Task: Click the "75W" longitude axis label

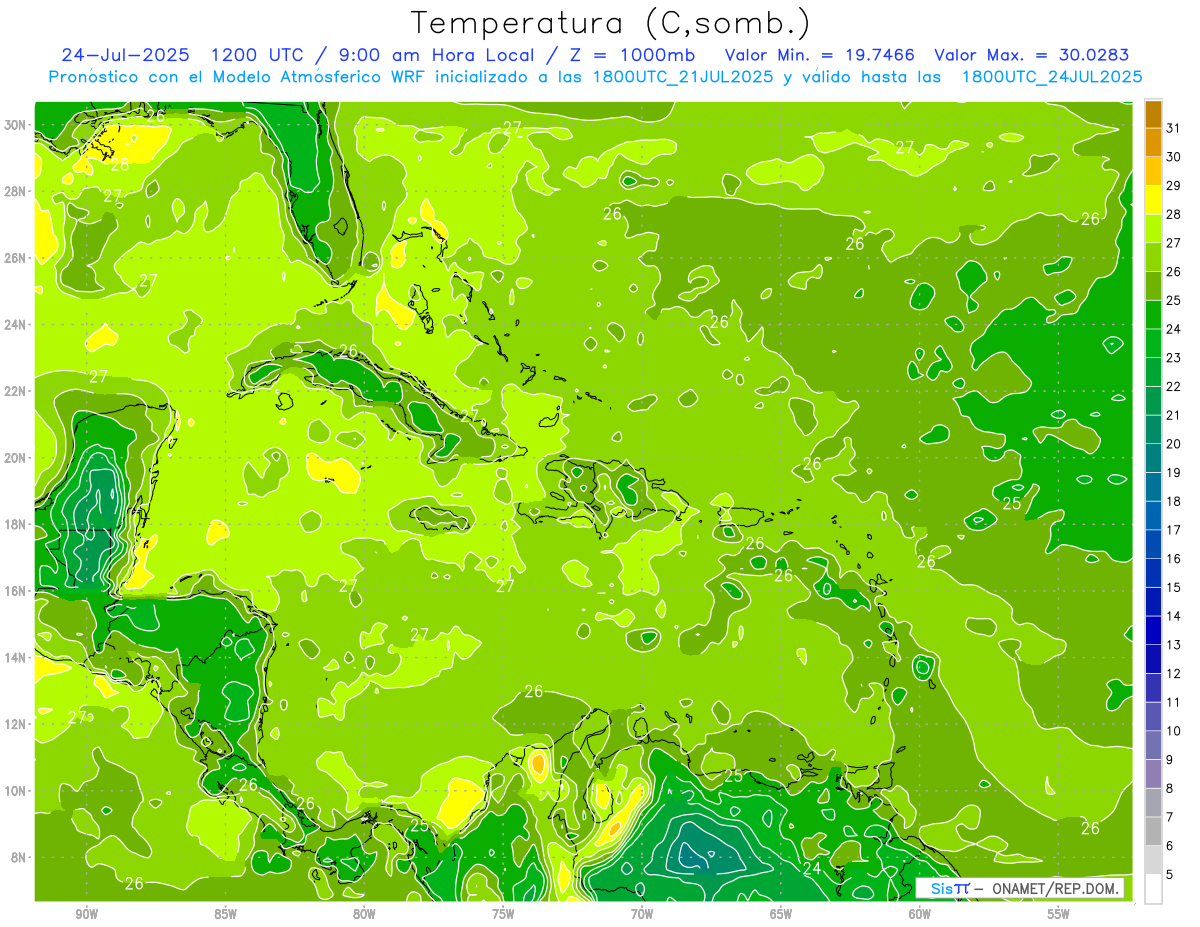Action: (x=503, y=914)
